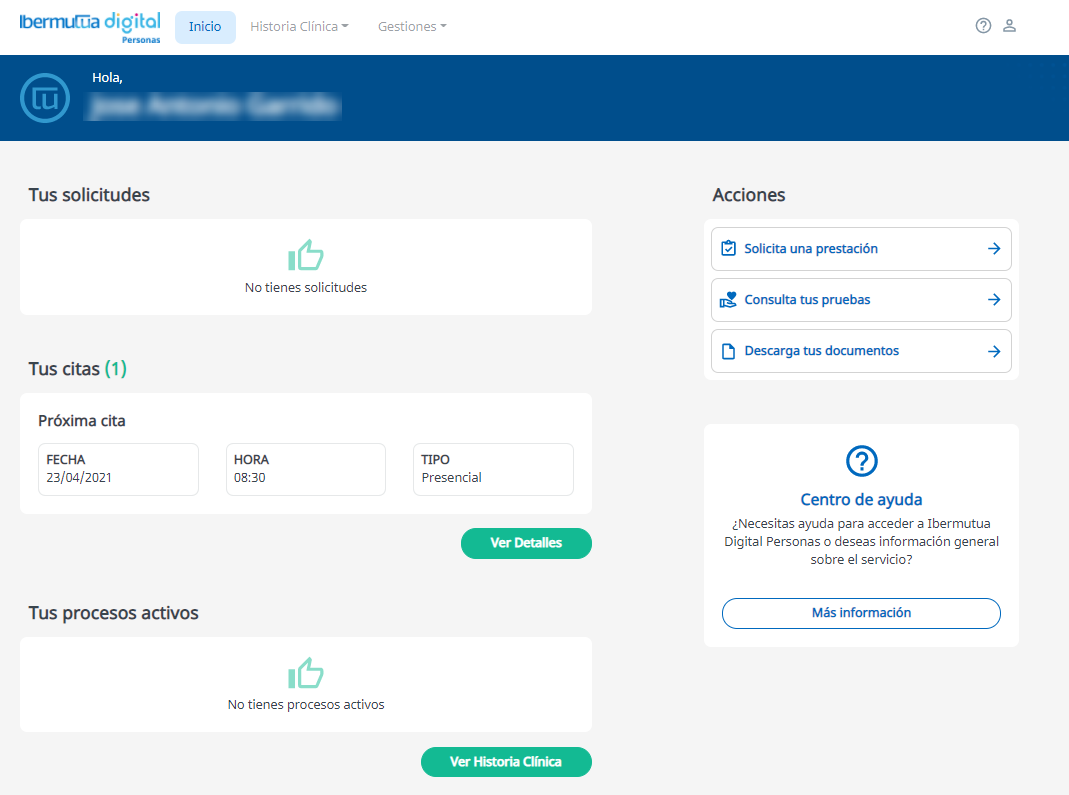The width and height of the screenshot is (1069, 795).
Task: Click the Ibermutua digital logo
Action: tap(90, 27)
